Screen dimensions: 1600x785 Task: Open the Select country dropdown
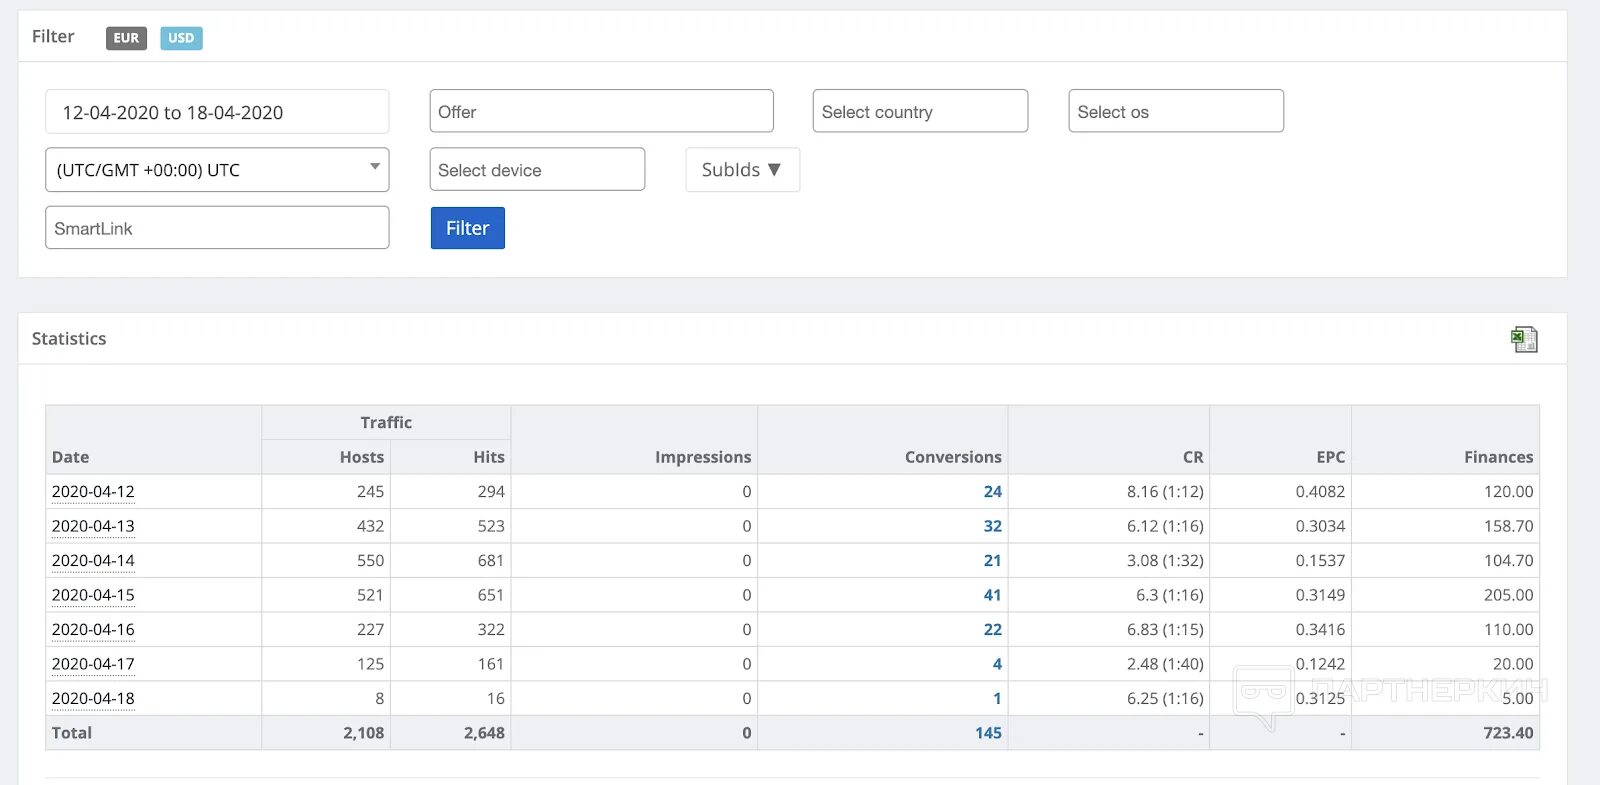point(920,112)
